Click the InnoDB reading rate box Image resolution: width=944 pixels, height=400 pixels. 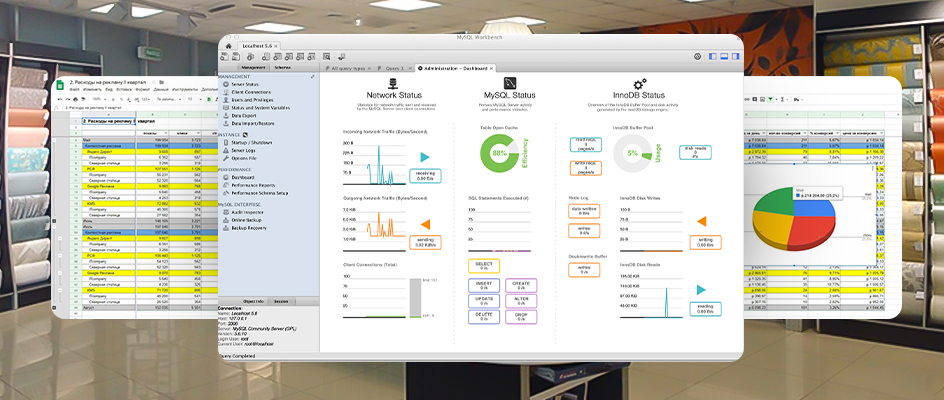pos(706,309)
